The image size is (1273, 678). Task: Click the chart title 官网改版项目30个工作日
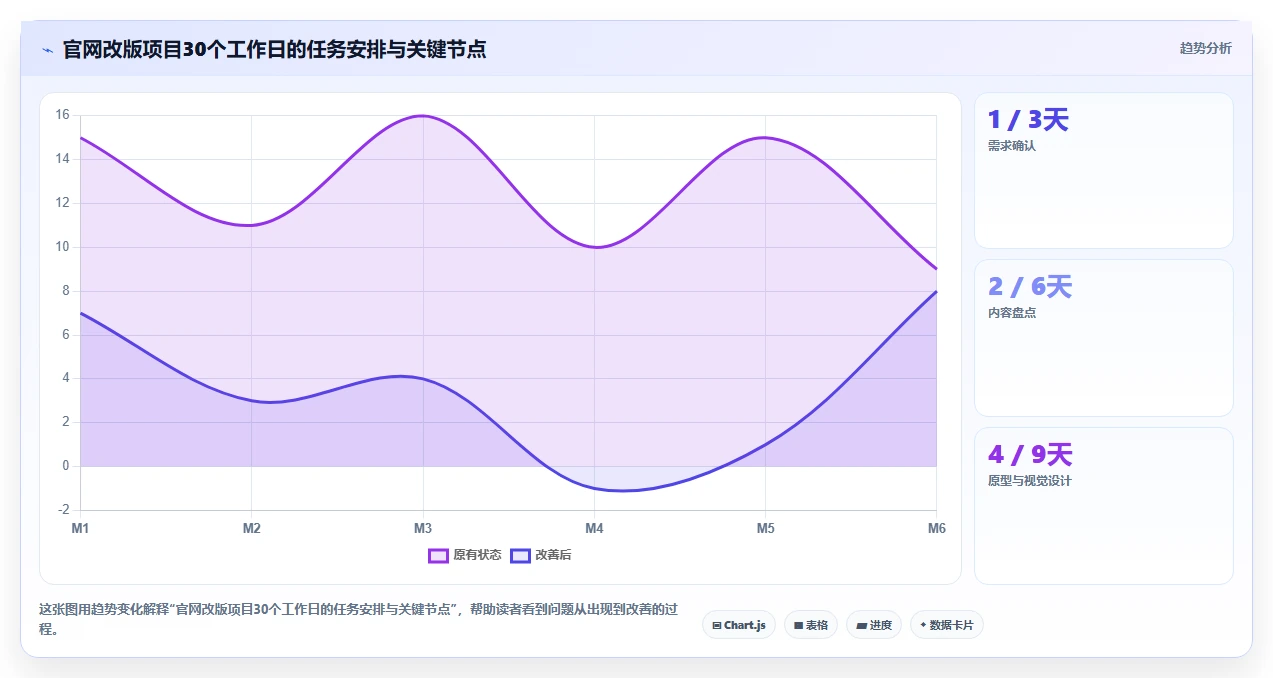274,49
